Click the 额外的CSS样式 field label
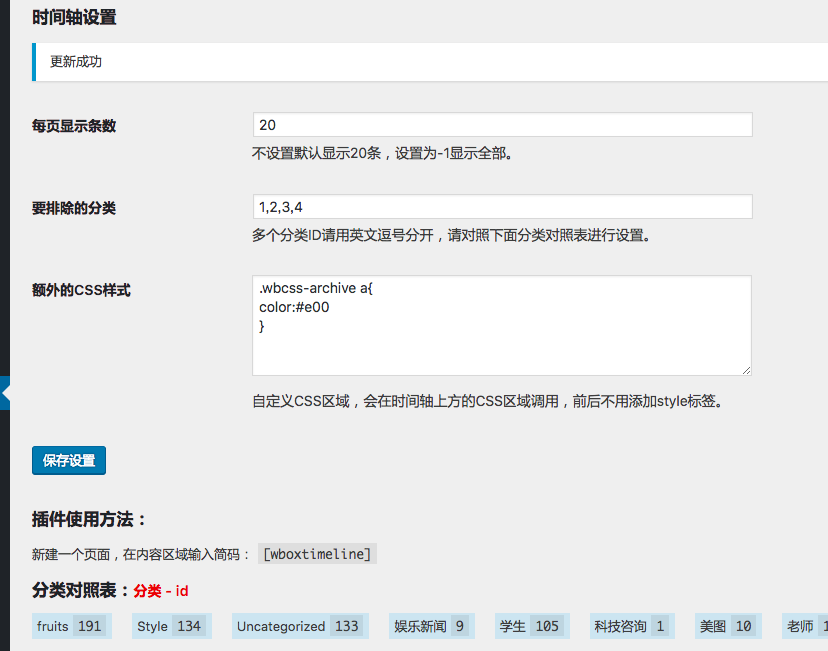The width and height of the screenshot is (828, 651). pos(81,290)
